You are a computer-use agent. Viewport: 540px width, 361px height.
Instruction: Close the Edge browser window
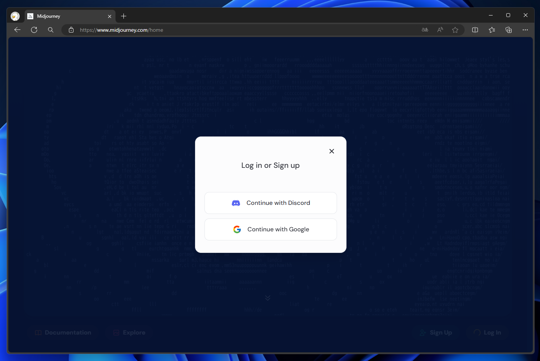[526, 15]
